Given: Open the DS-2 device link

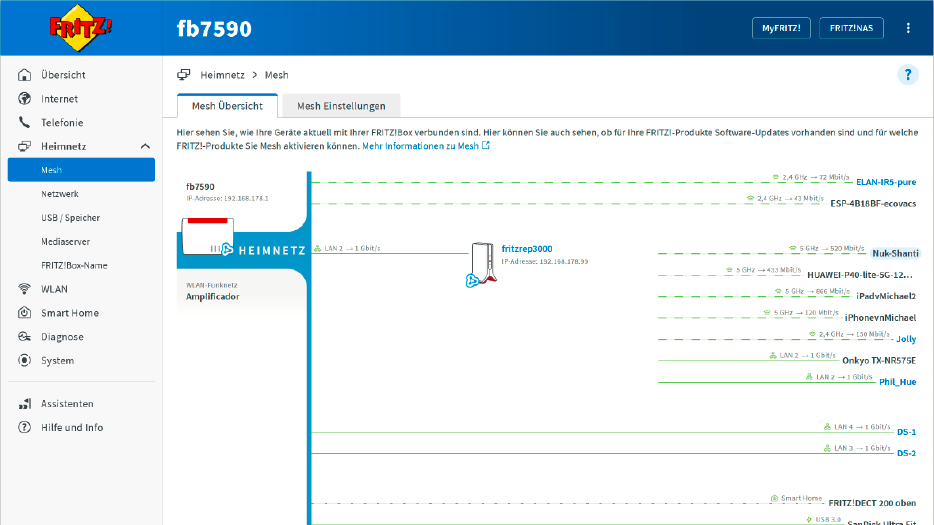Looking at the screenshot, I should (907, 453).
